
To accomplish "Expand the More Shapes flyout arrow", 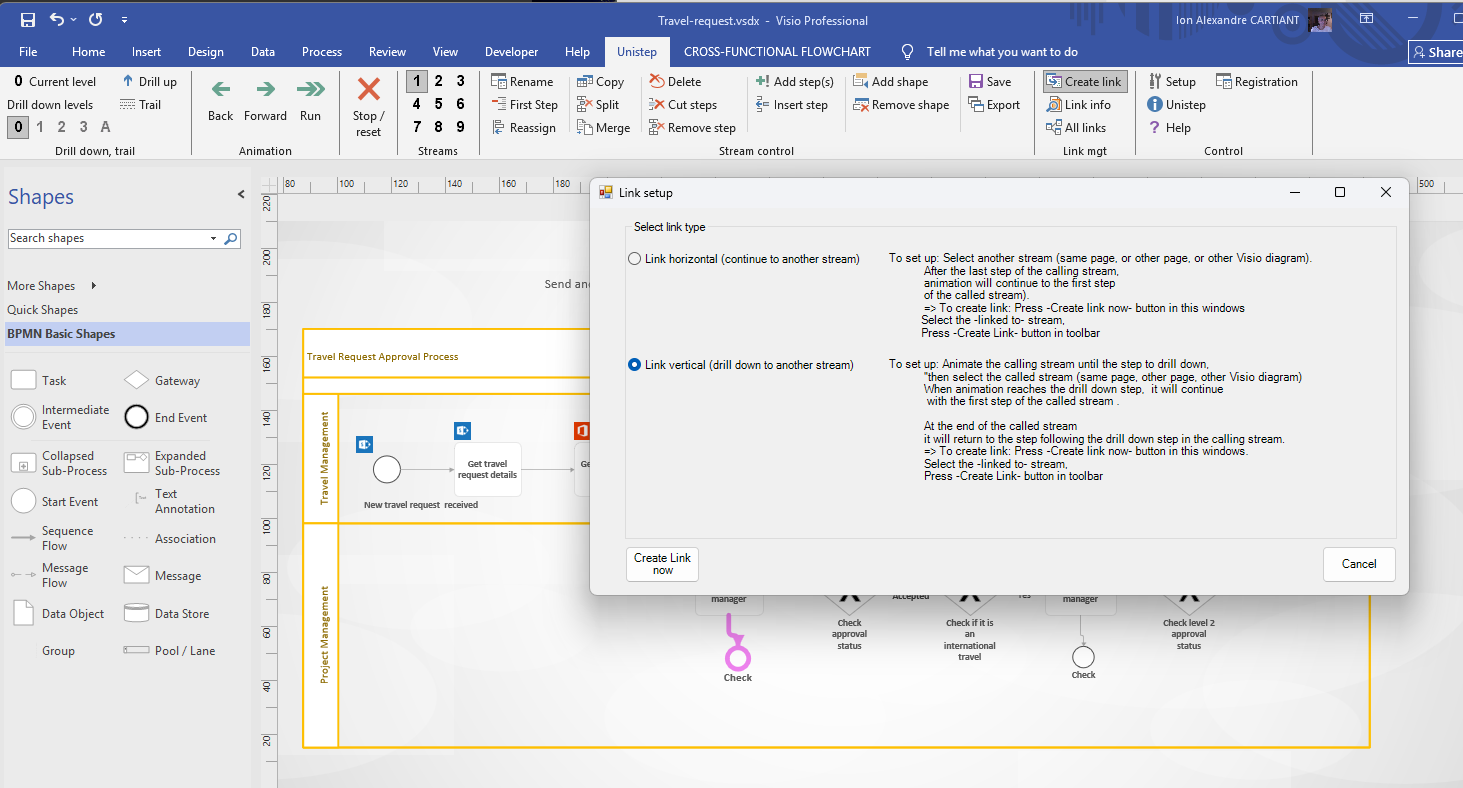I will [x=94, y=286].
